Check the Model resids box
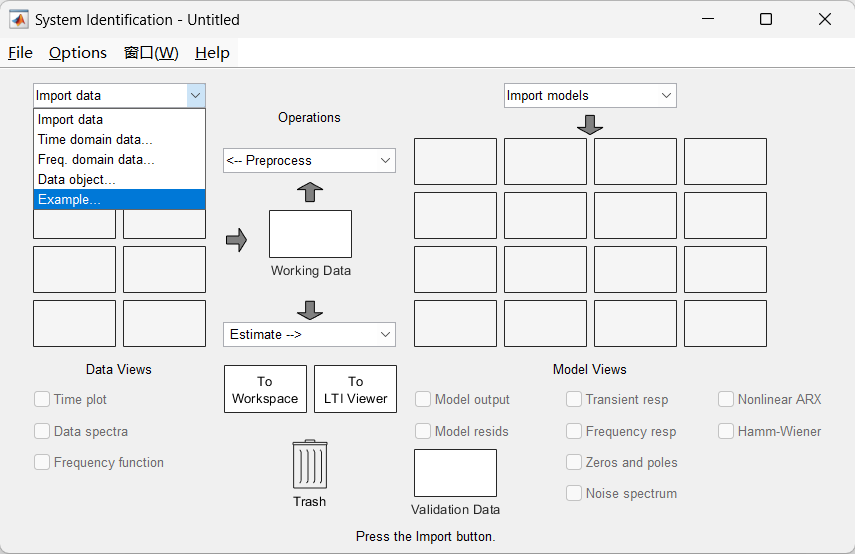855x554 pixels. pyautogui.click(x=423, y=431)
